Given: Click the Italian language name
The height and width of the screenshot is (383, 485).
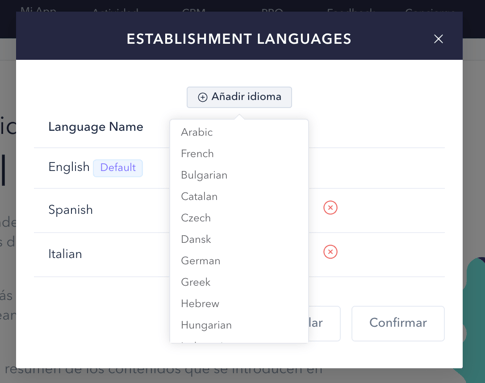Looking at the screenshot, I should coord(65,254).
